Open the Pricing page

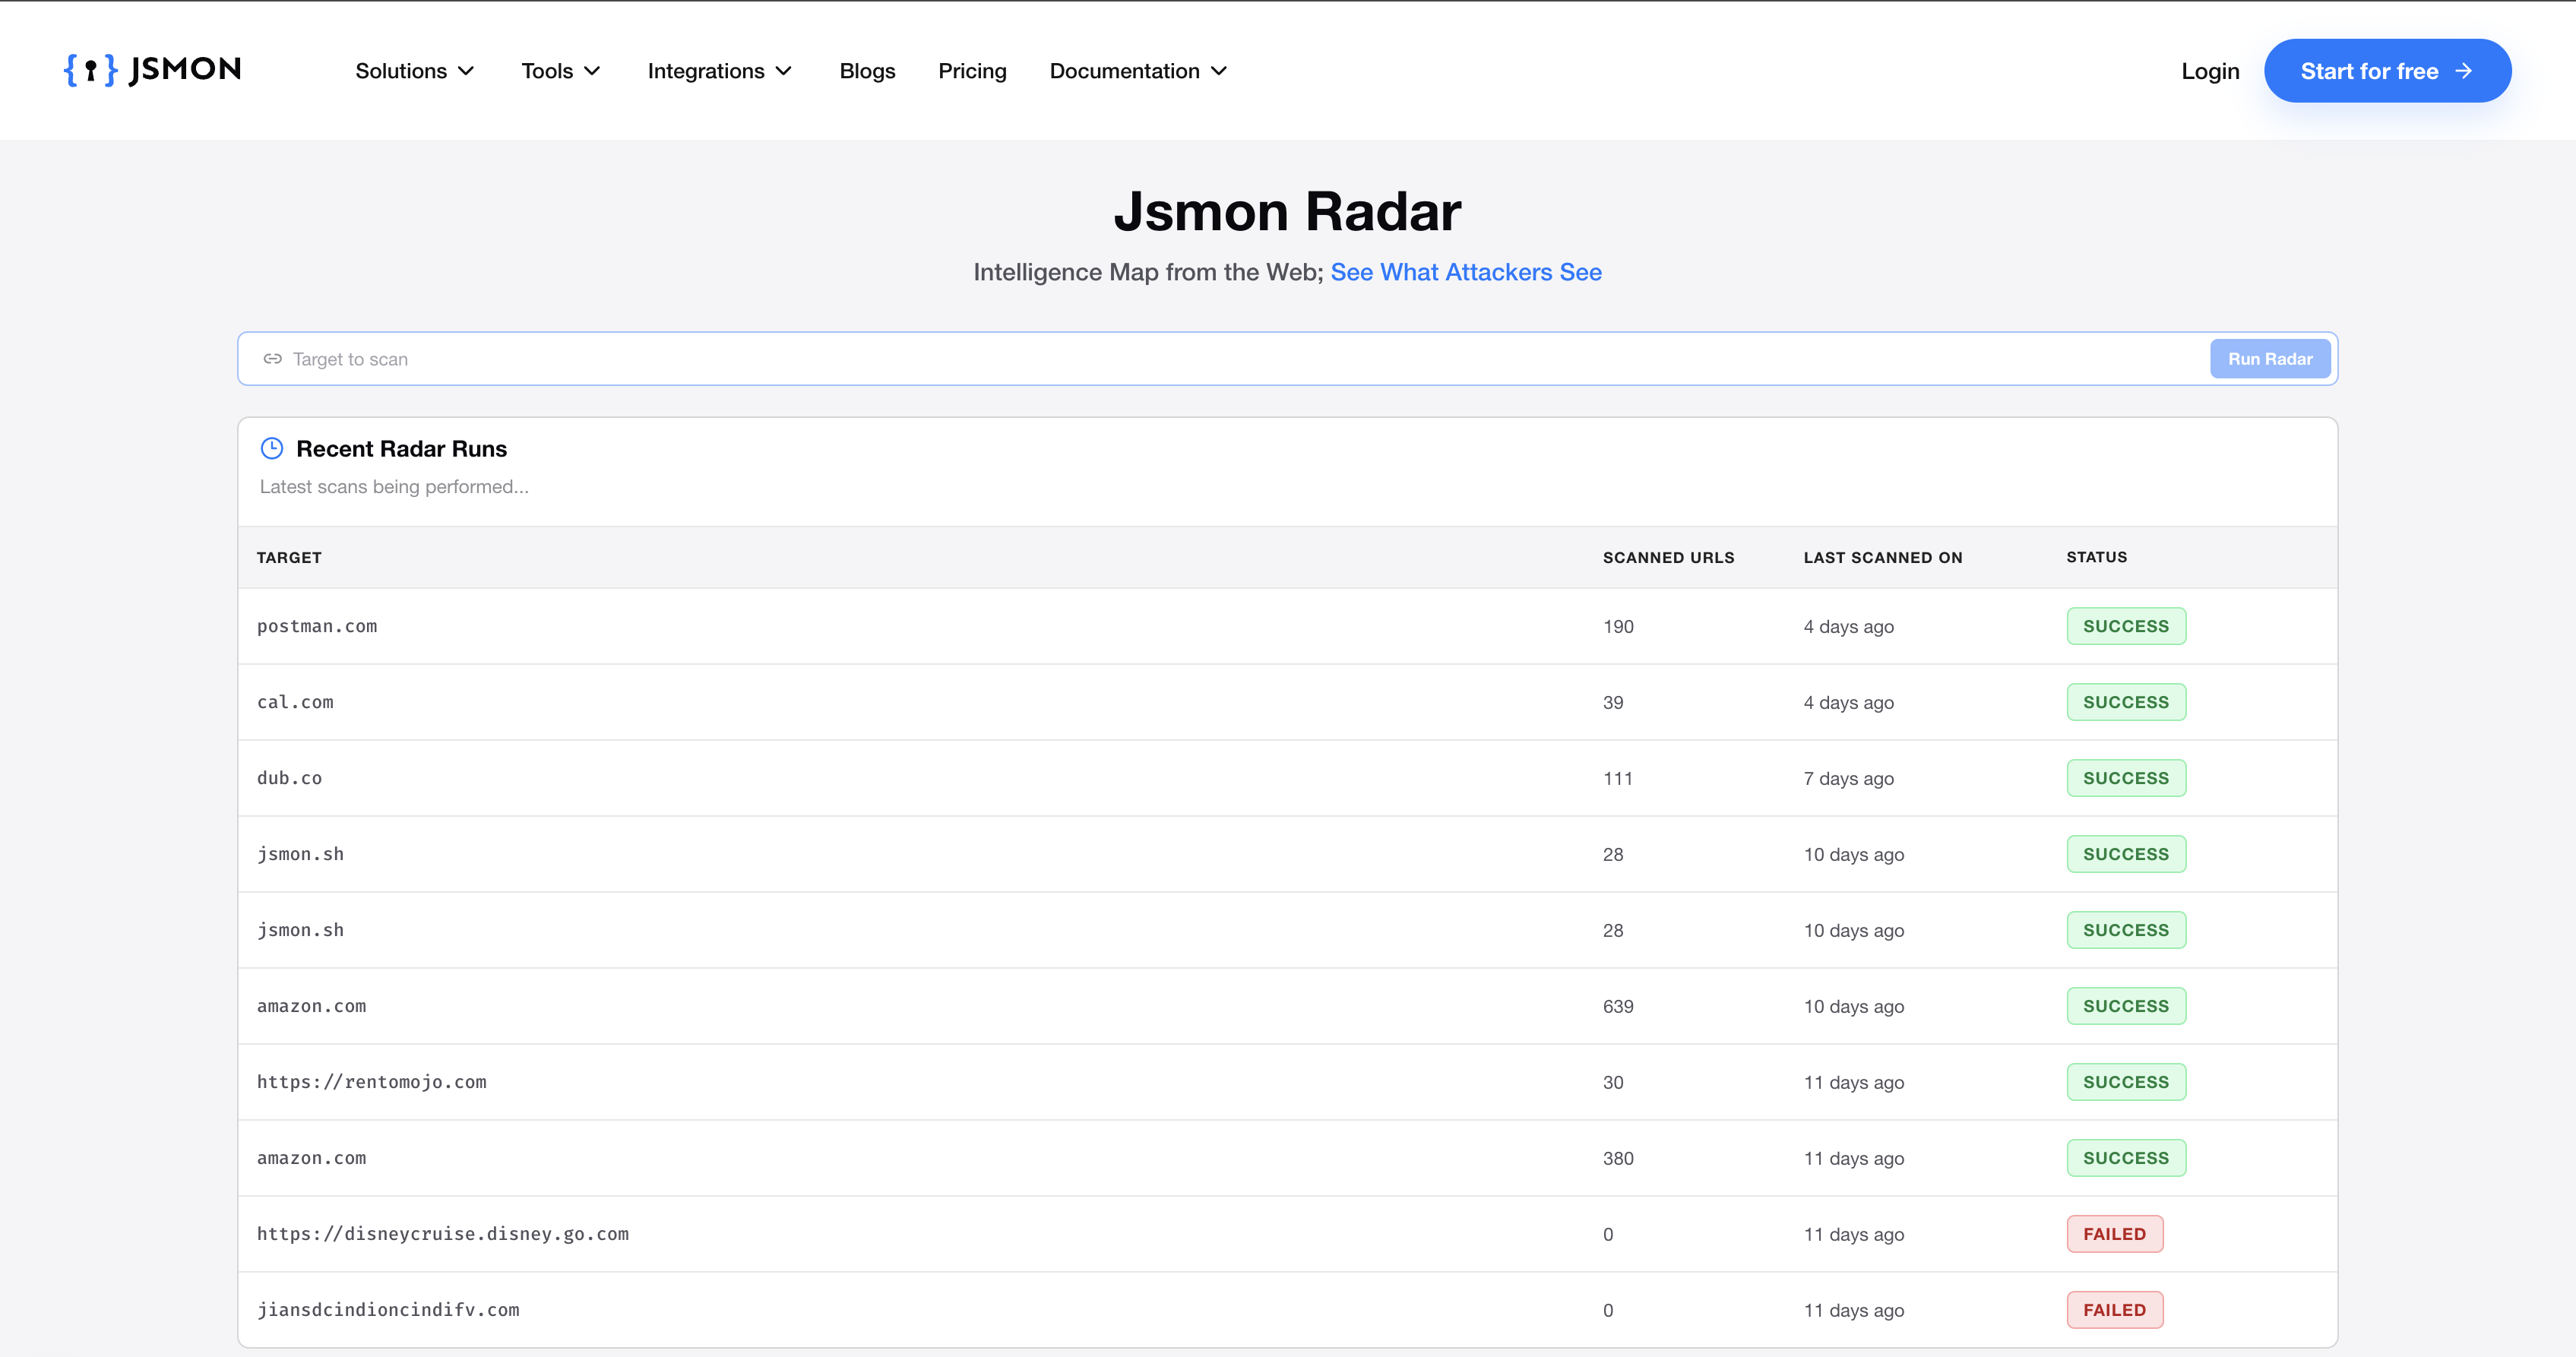click(x=972, y=71)
